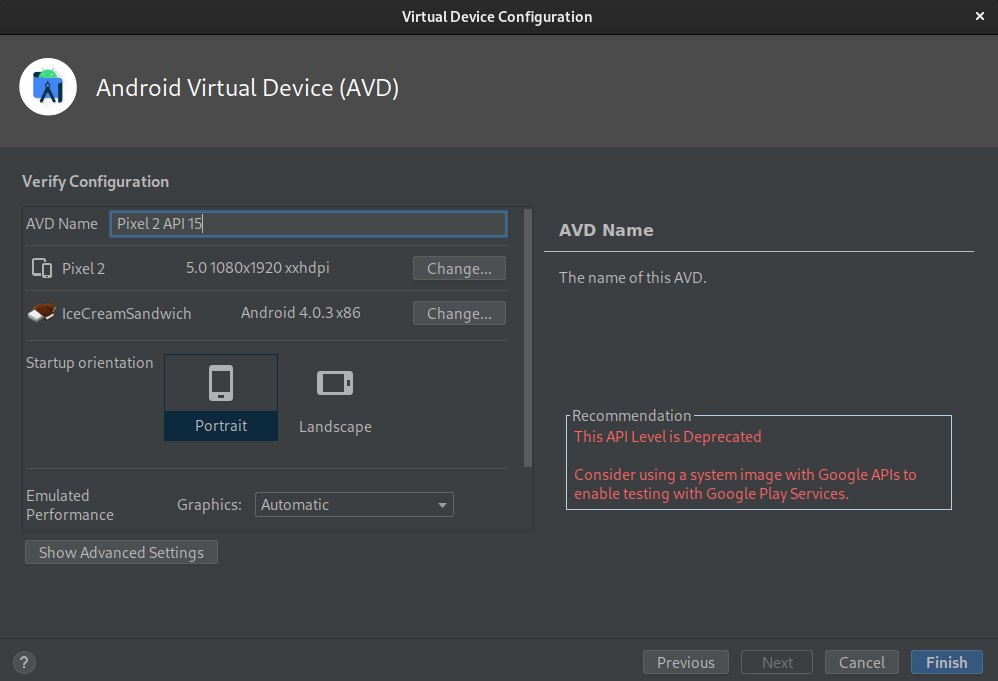Click the 'Recommendation' group label
Screen dimensions: 998x681
pos(631,416)
